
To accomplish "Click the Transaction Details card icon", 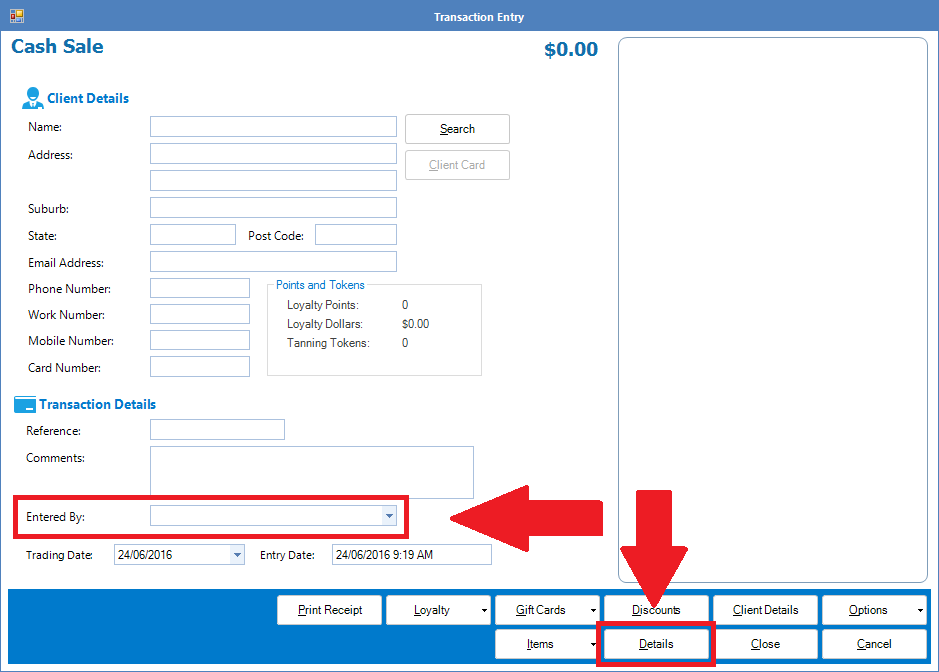I will (24, 405).
